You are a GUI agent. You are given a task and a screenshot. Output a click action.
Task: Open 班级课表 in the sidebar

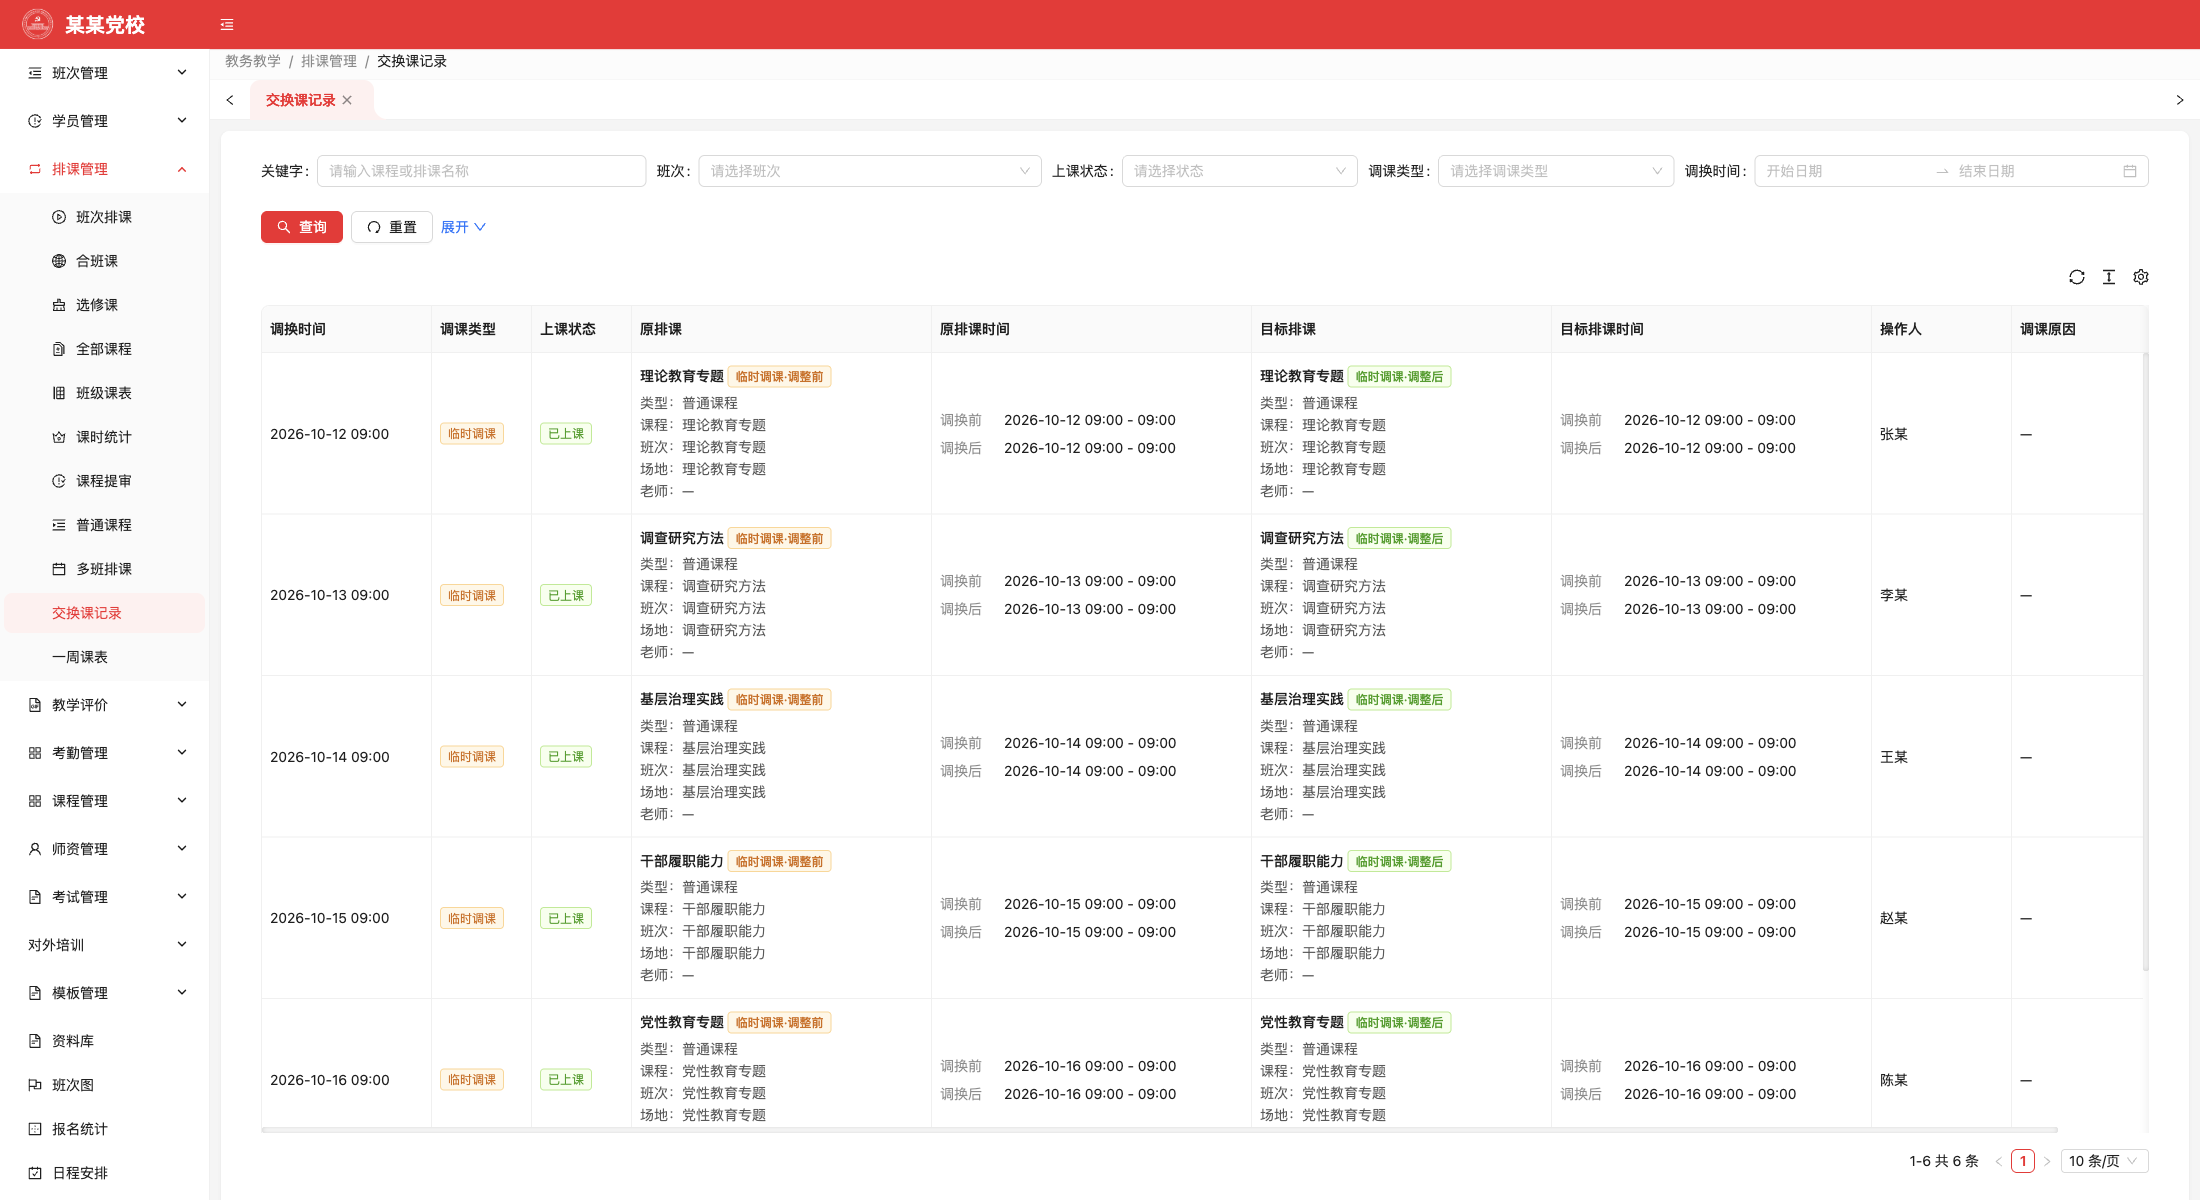click(104, 393)
